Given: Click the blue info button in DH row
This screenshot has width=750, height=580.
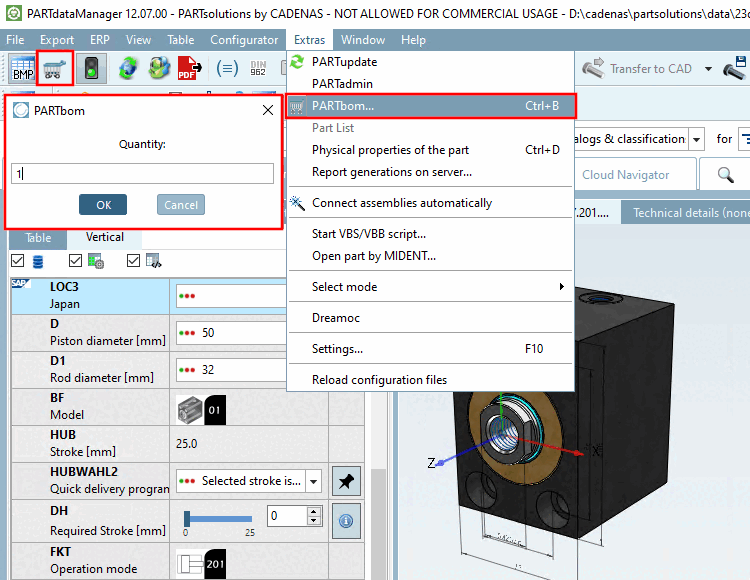Looking at the screenshot, I should pos(346,521).
